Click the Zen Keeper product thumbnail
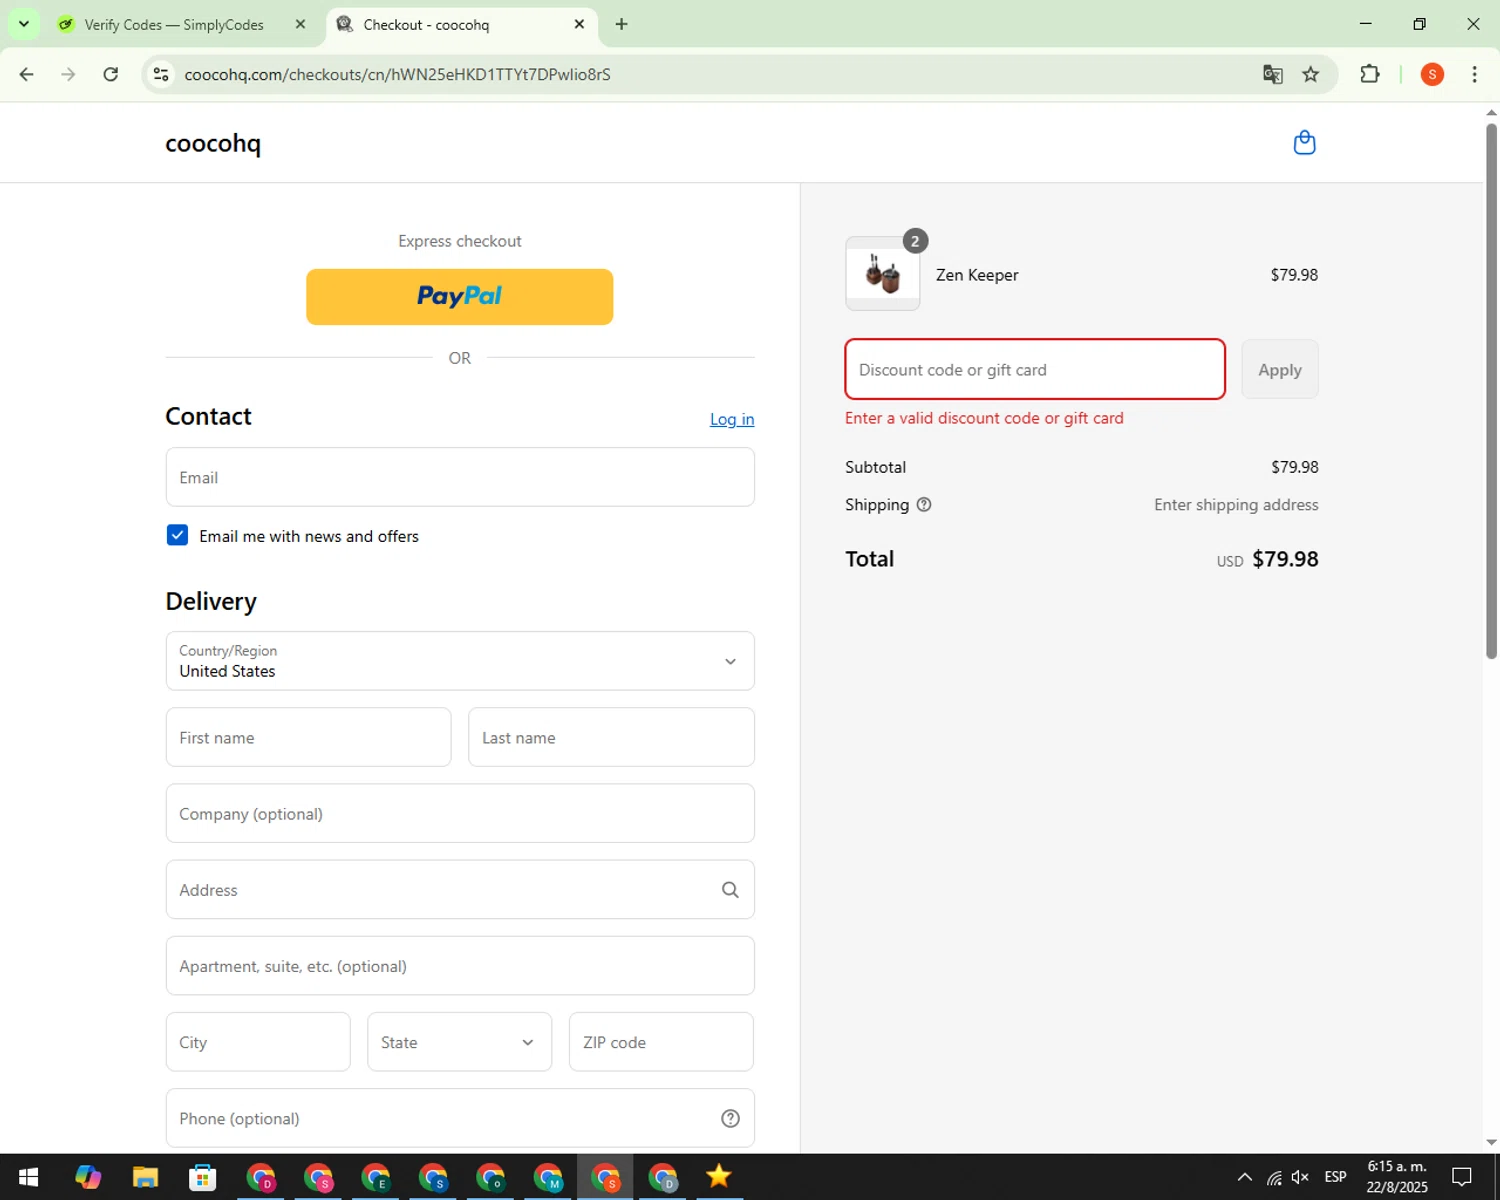Viewport: 1500px width, 1200px height. 883,273
